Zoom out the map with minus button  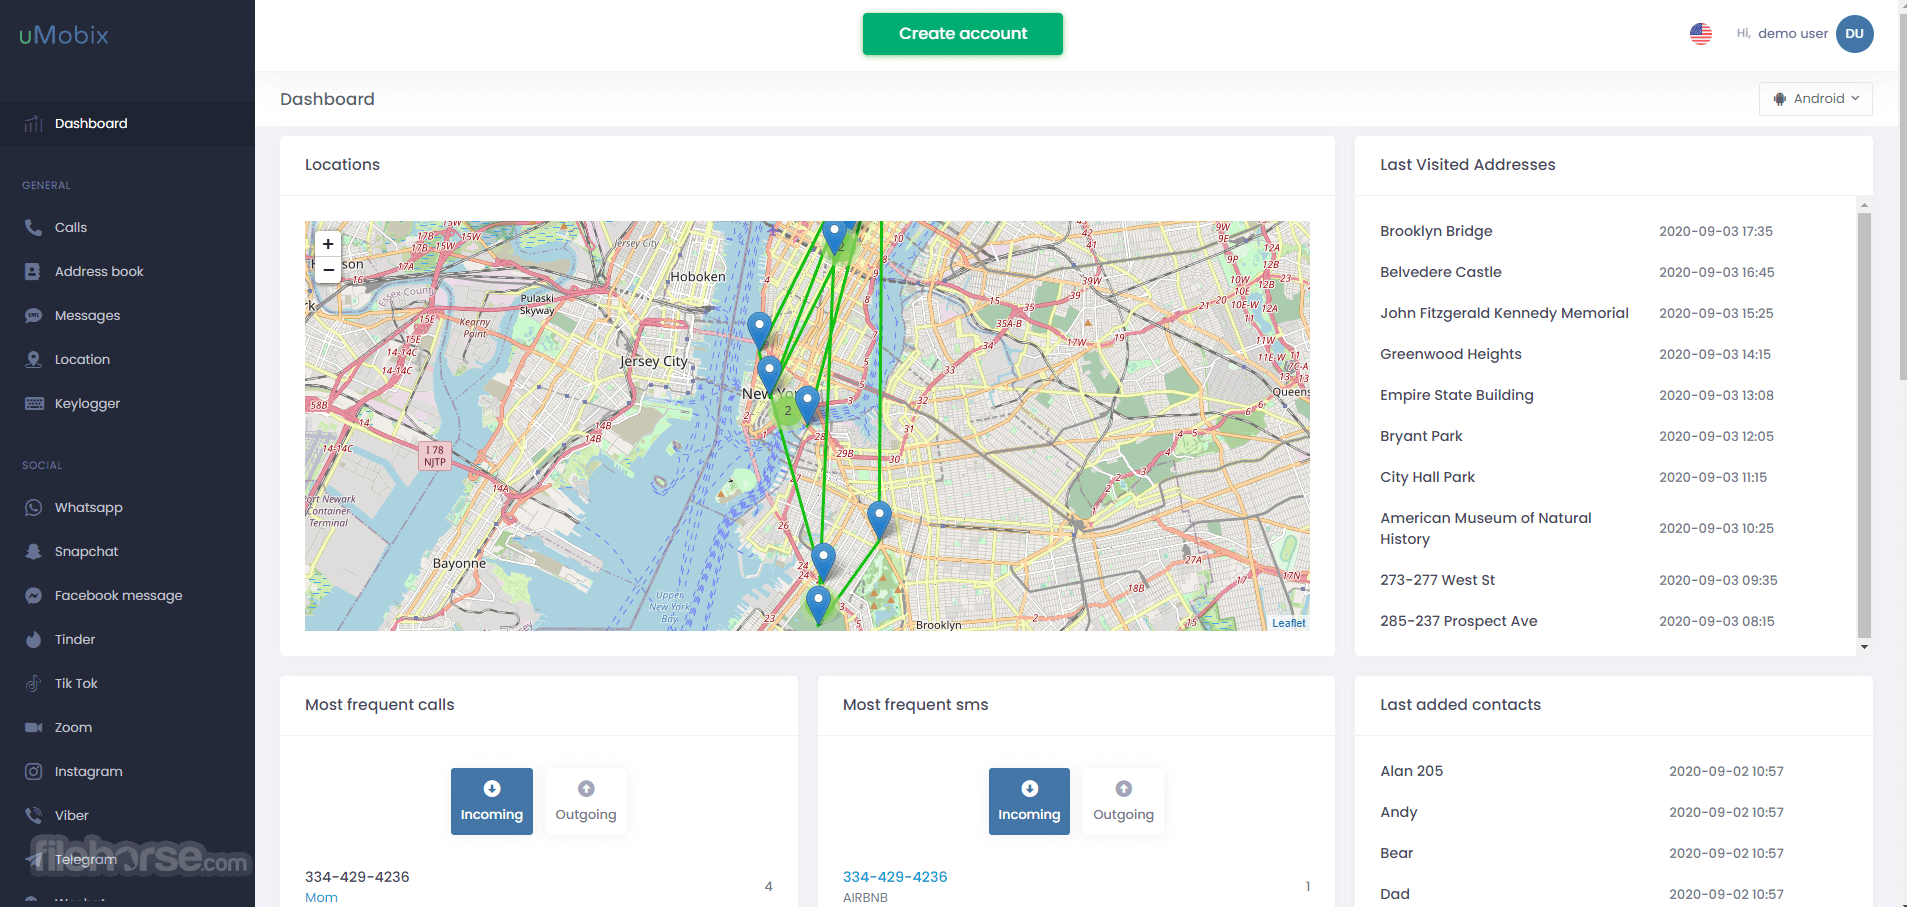tap(328, 270)
